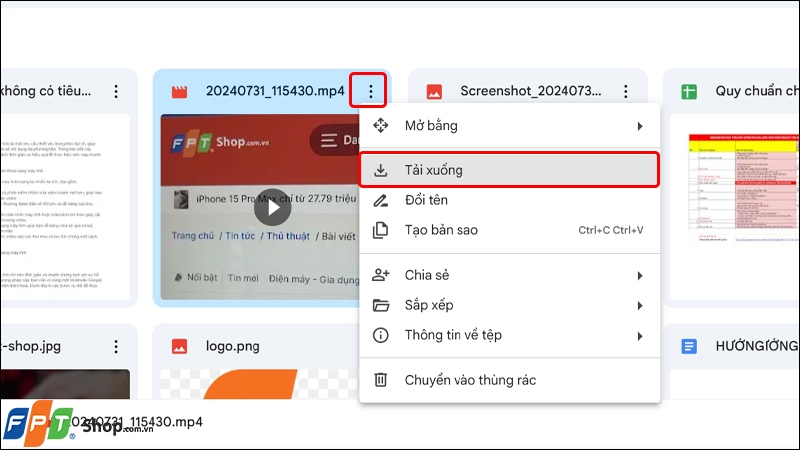Click the add-person share icon

pos(381,275)
